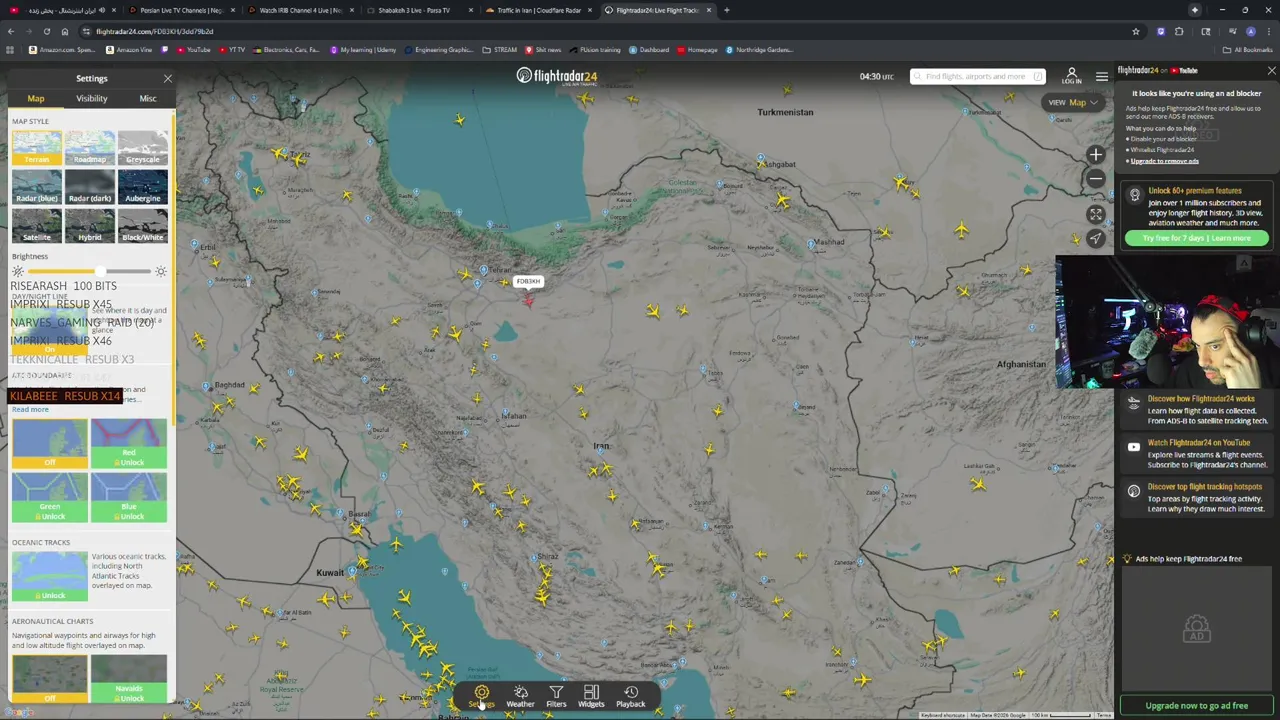Open the YouTube bookmark

pos(194,50)
